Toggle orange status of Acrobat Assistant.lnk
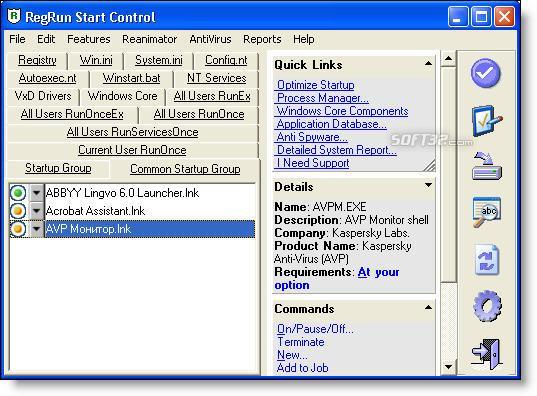This screenshot has width=537, height=396. coord(18,211)
